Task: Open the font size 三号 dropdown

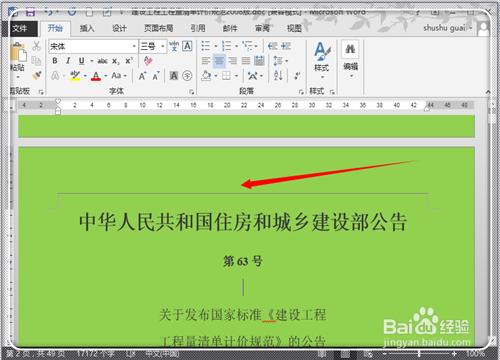Action: pyautogui.click(x=163, y=46)
